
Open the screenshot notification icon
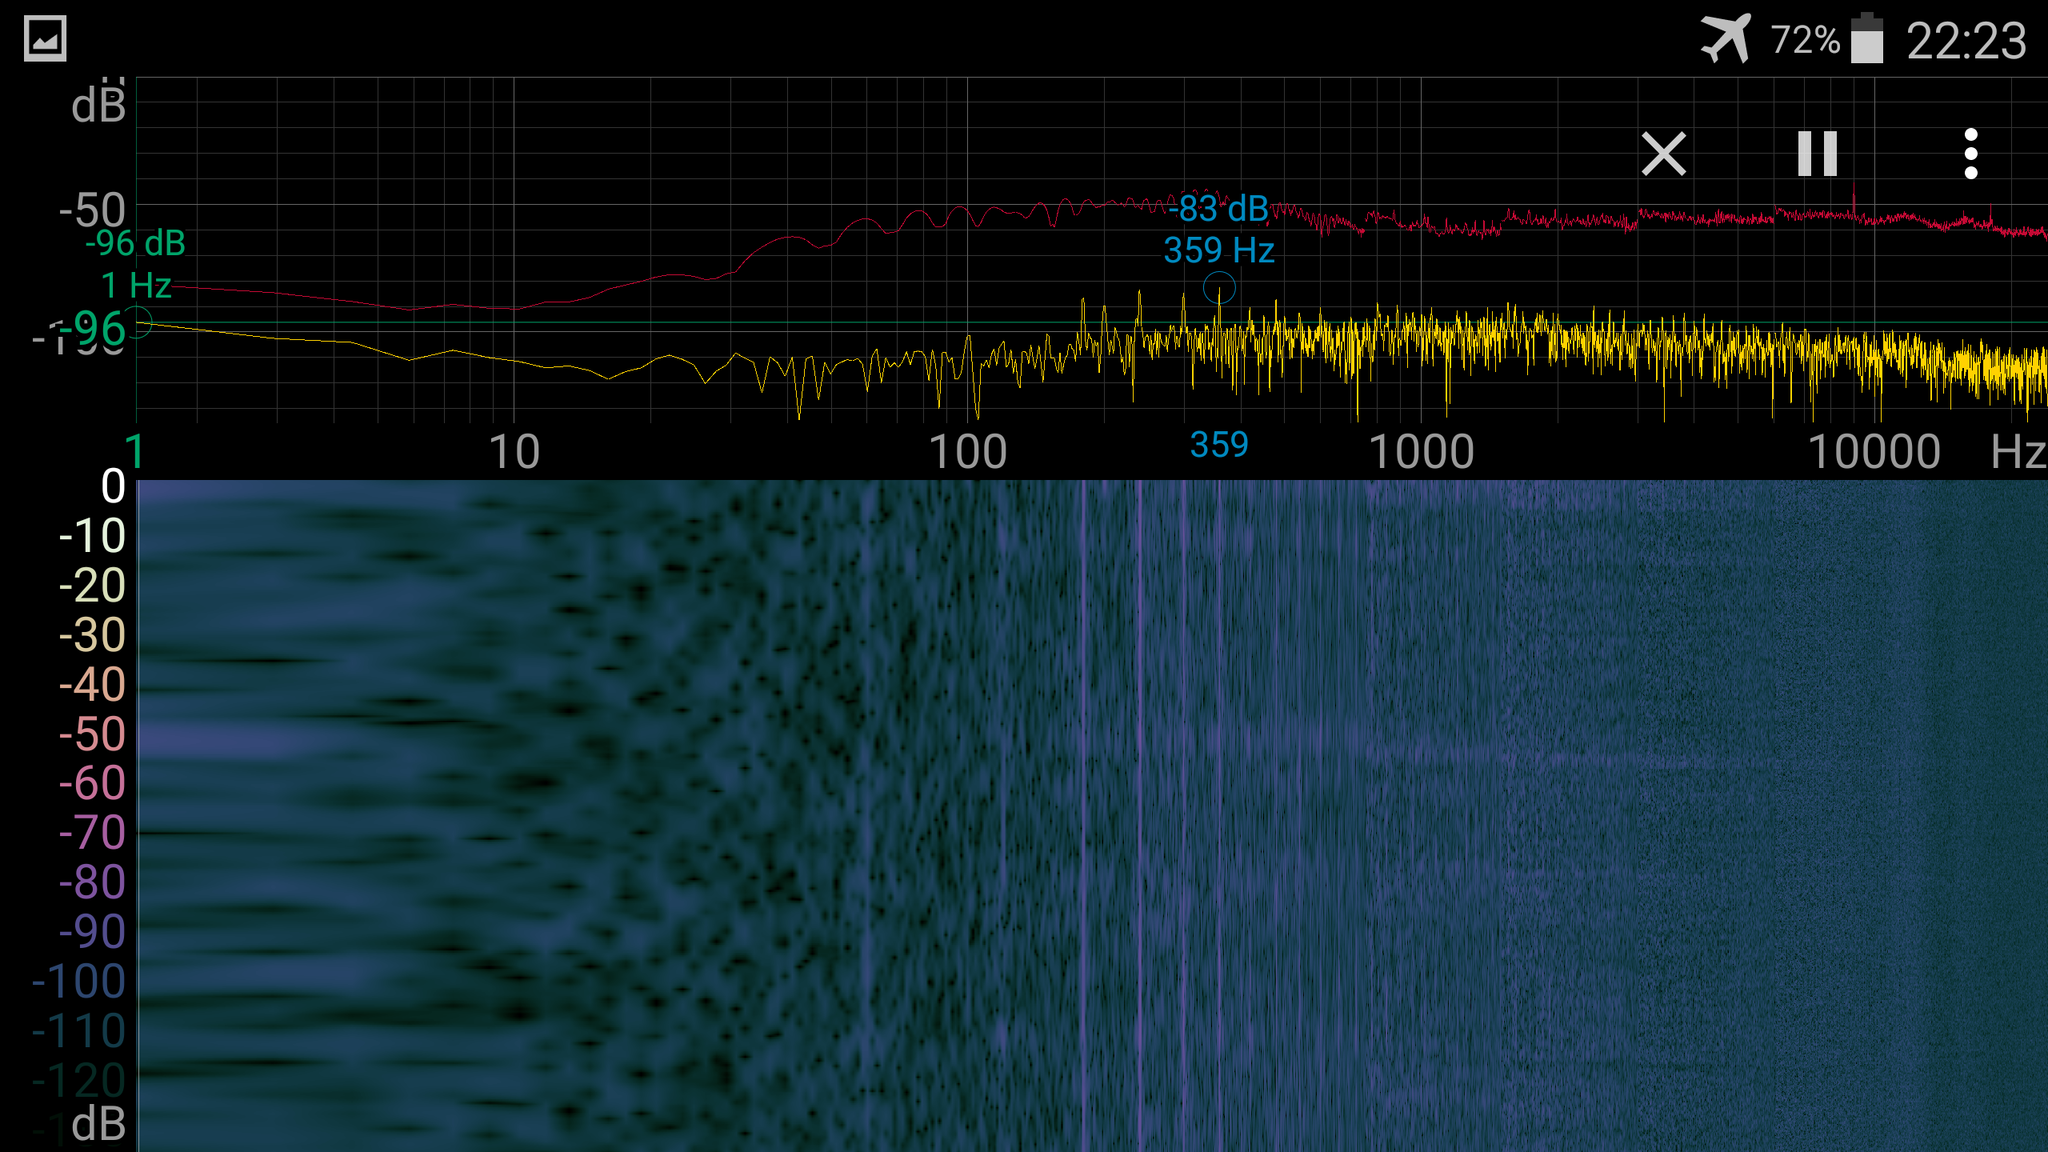click(45, 39)
